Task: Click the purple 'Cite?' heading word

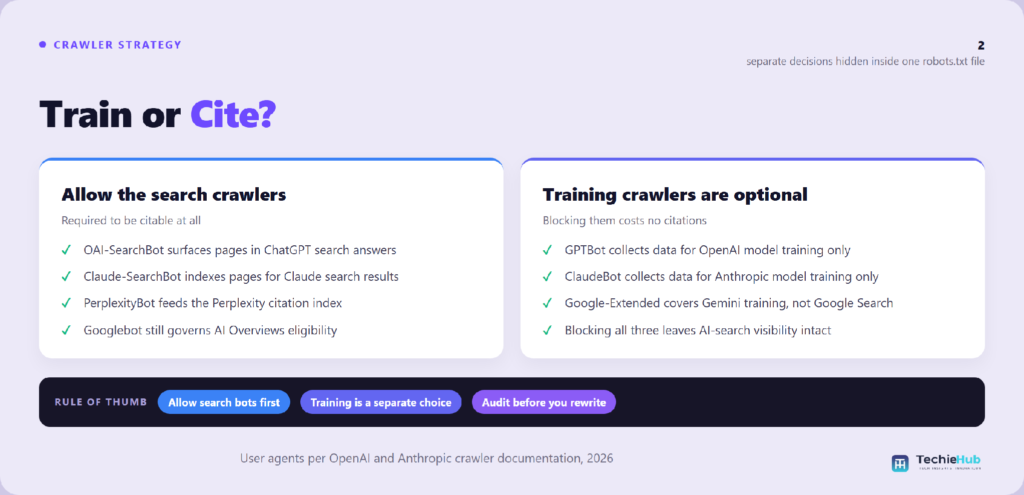Action: (233, 114)
